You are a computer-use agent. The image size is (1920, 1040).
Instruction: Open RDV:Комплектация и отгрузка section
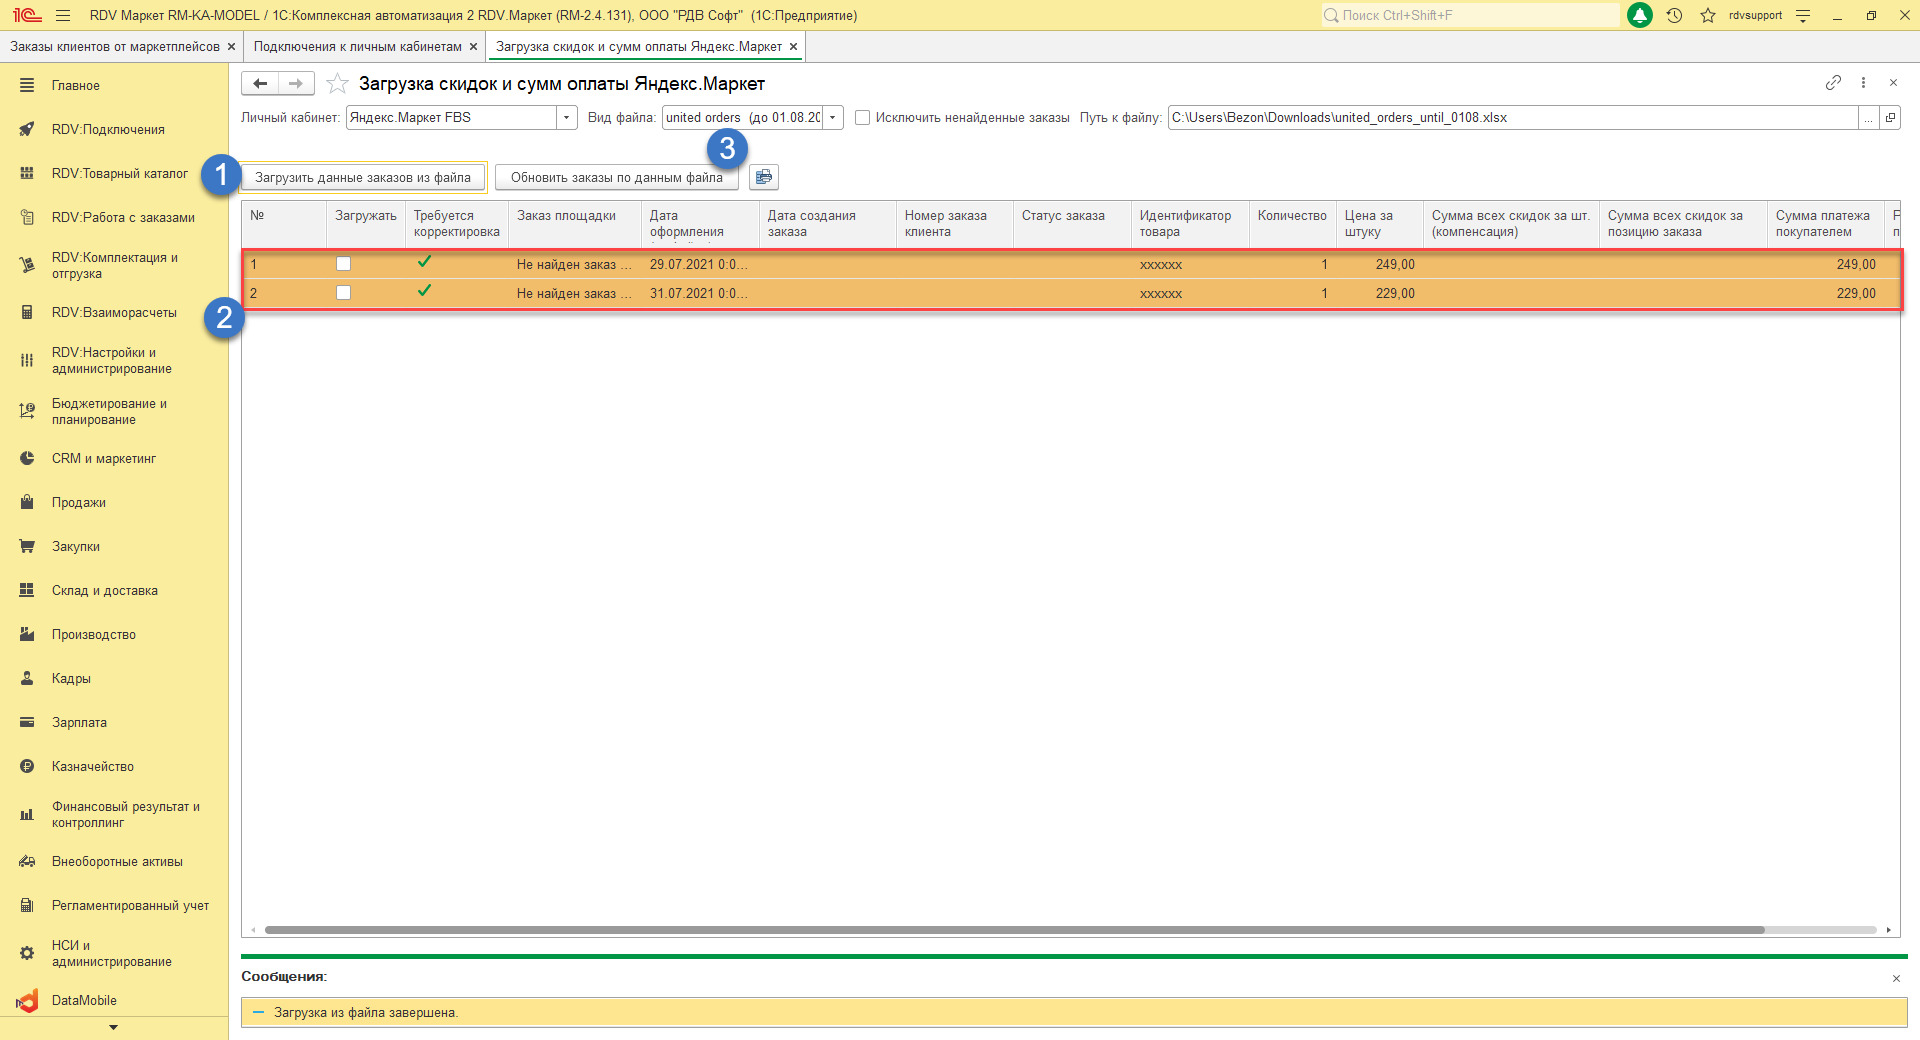pyautogui.click(x=115, y=265)
